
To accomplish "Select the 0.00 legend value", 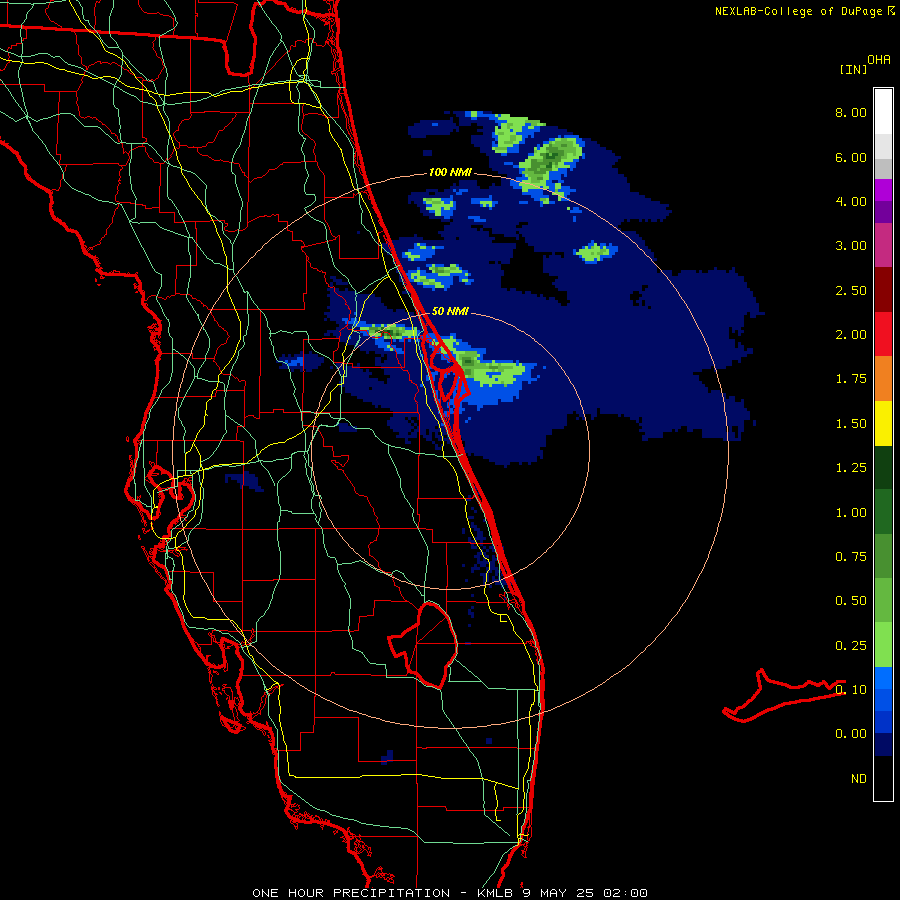I will [x=851, y=734].
